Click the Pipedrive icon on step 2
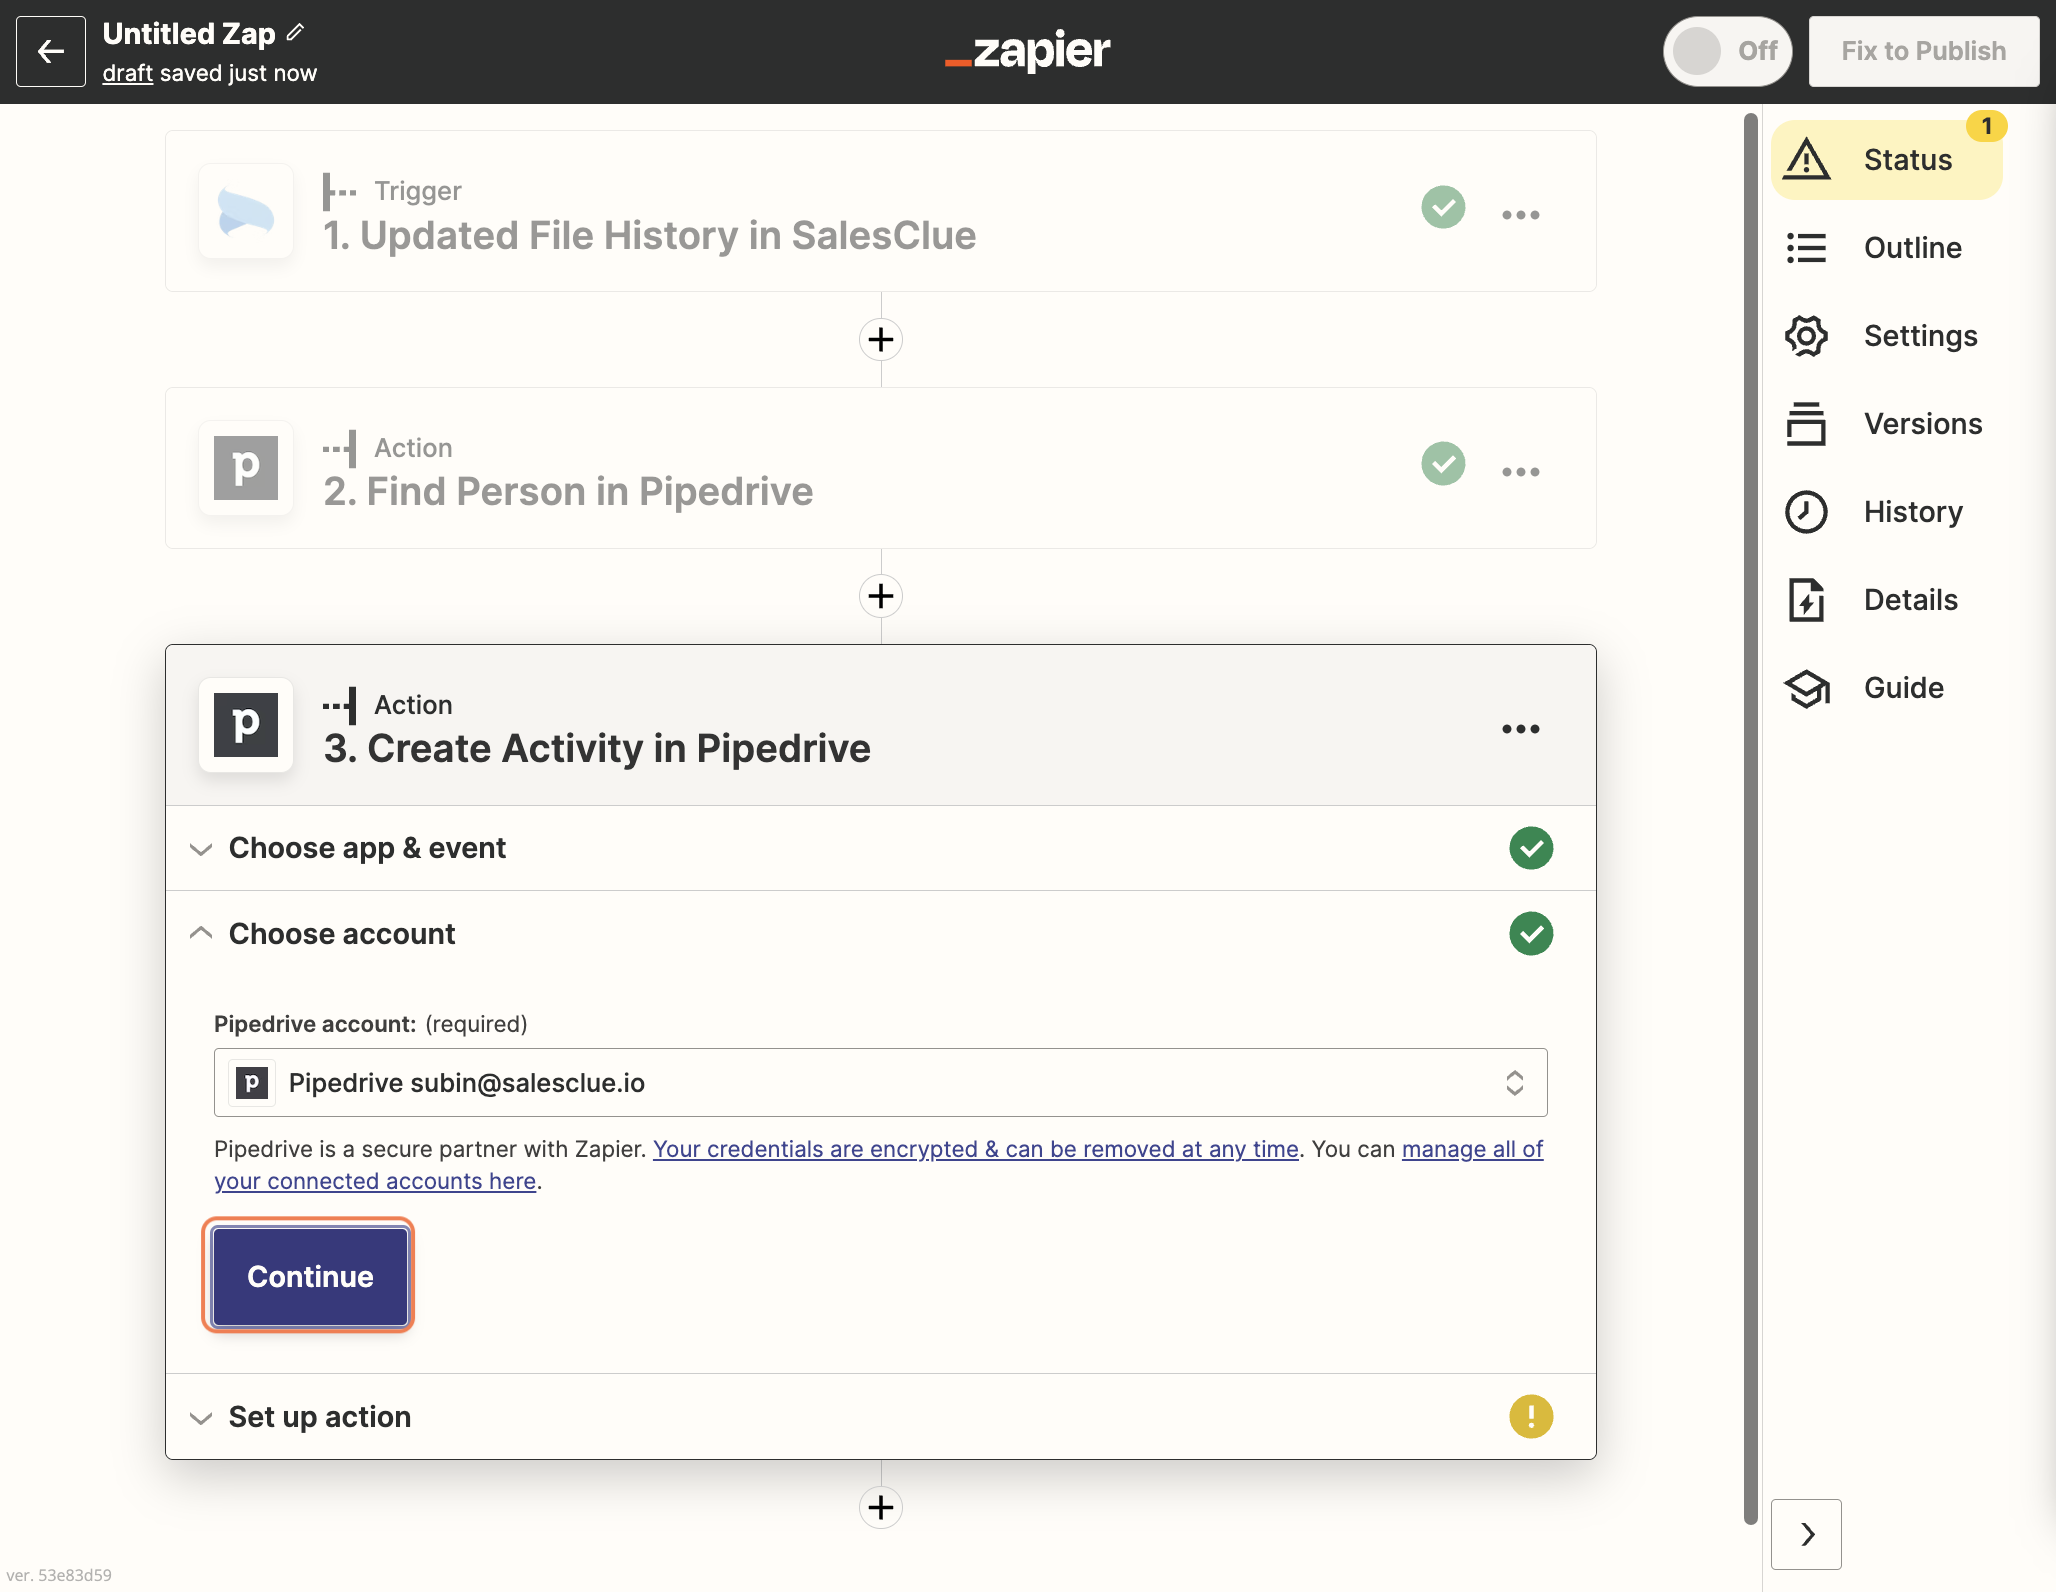 point(246,468)
